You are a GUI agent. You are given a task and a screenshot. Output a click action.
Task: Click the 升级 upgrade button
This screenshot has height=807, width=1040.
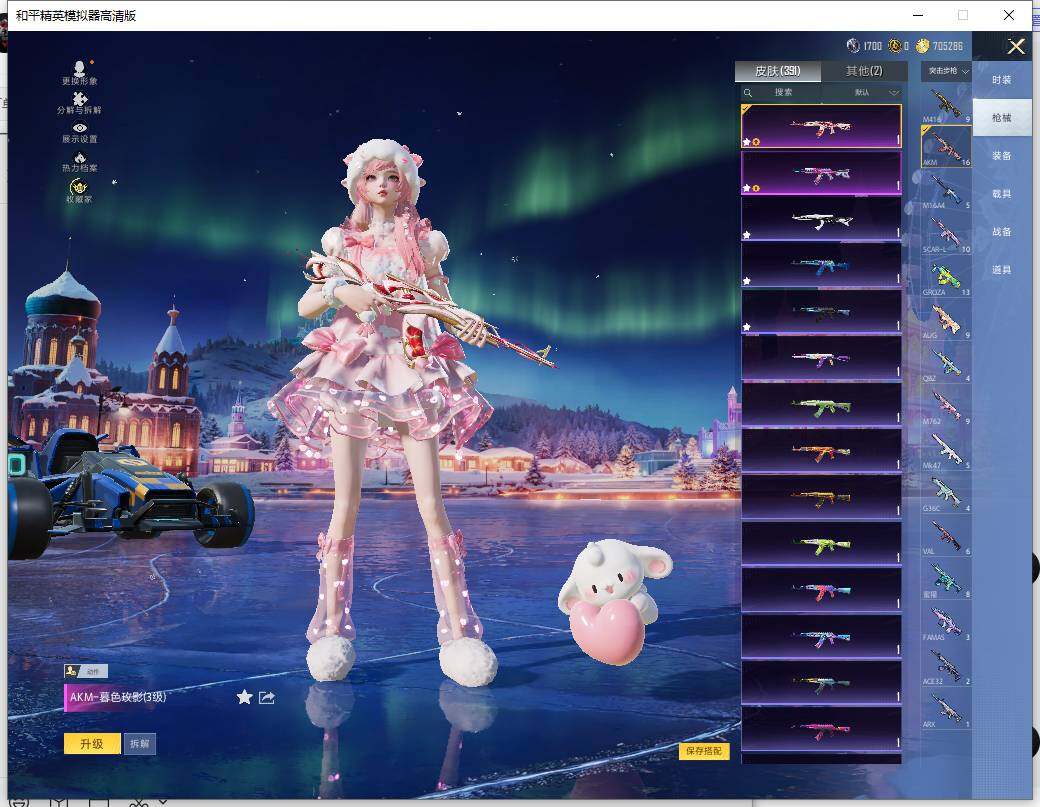coord(92,743)
